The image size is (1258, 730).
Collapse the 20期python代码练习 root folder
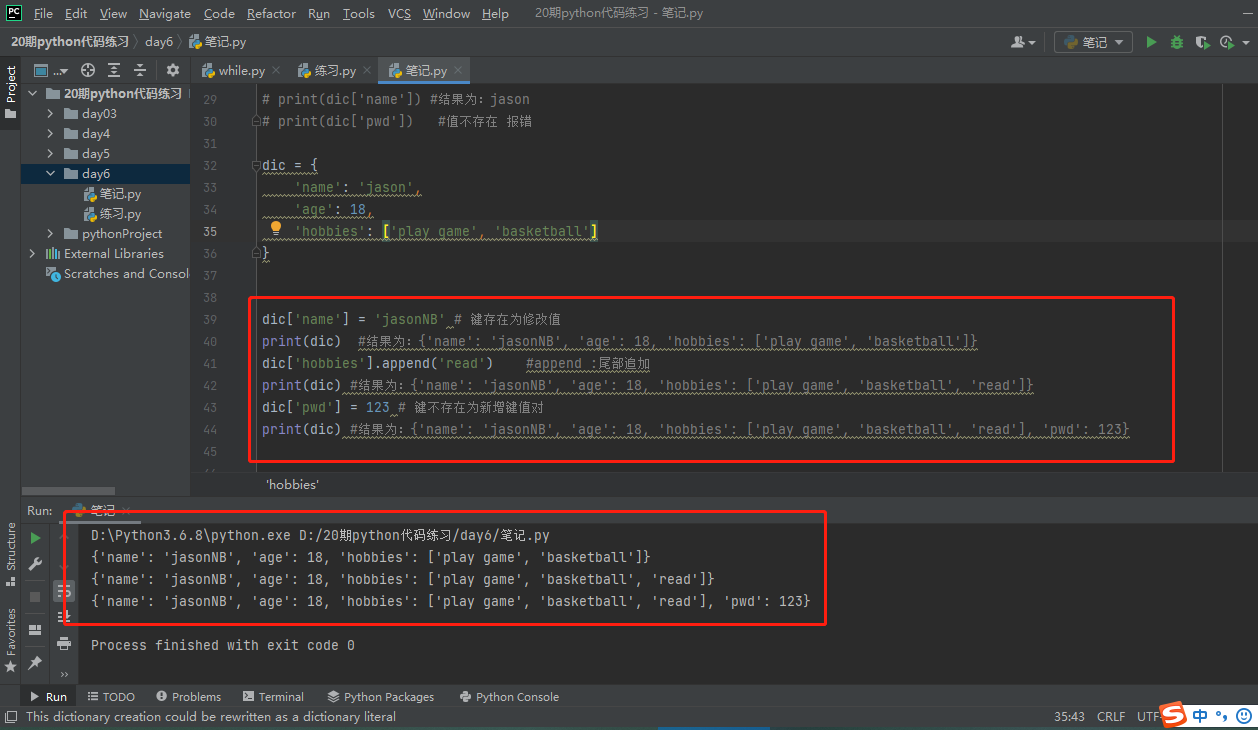[32, 93]
